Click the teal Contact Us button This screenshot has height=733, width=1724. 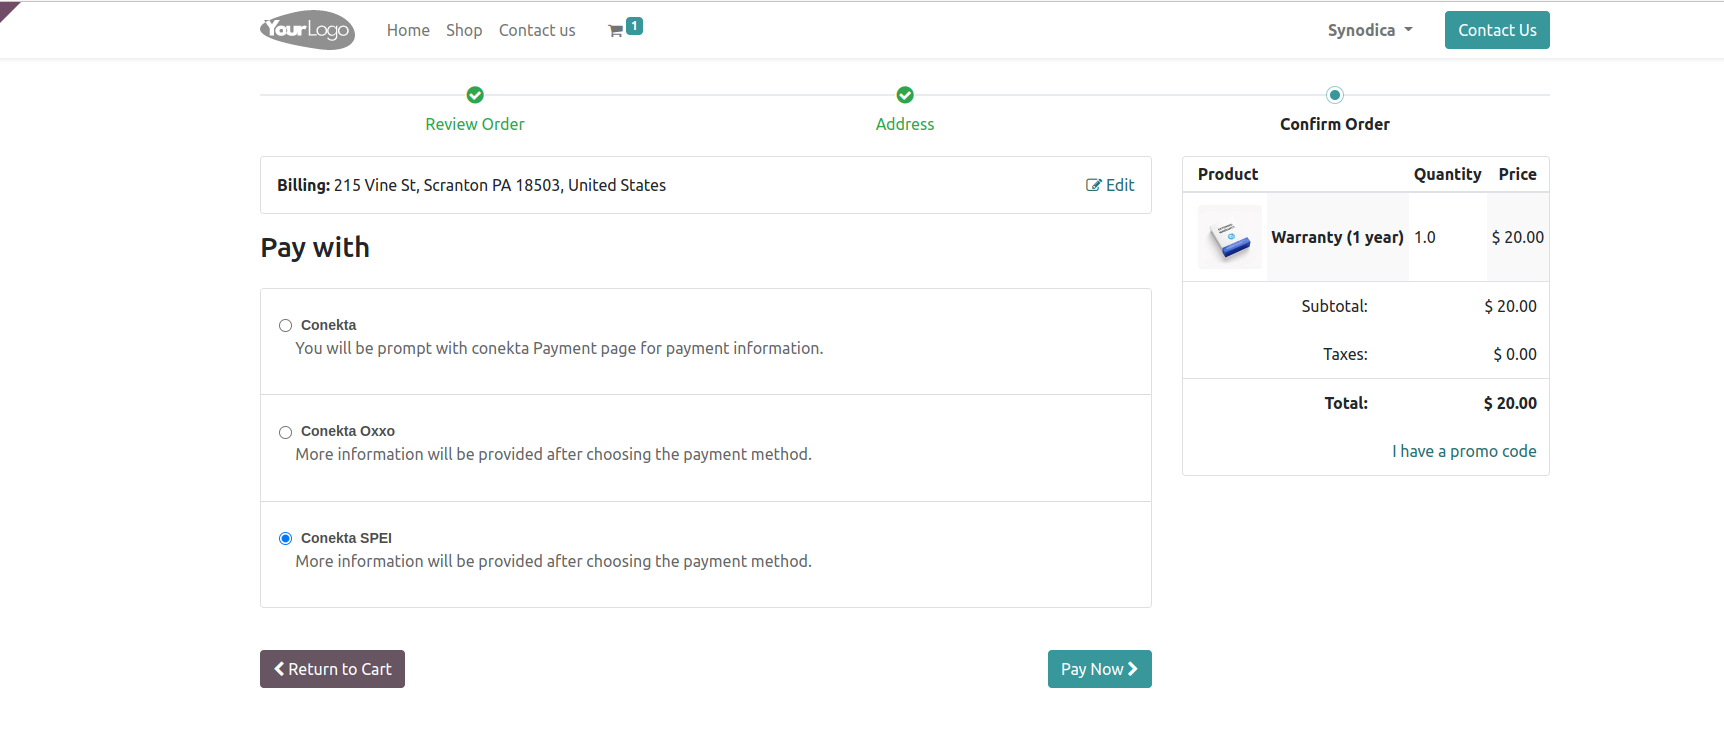coord(1497,30)
